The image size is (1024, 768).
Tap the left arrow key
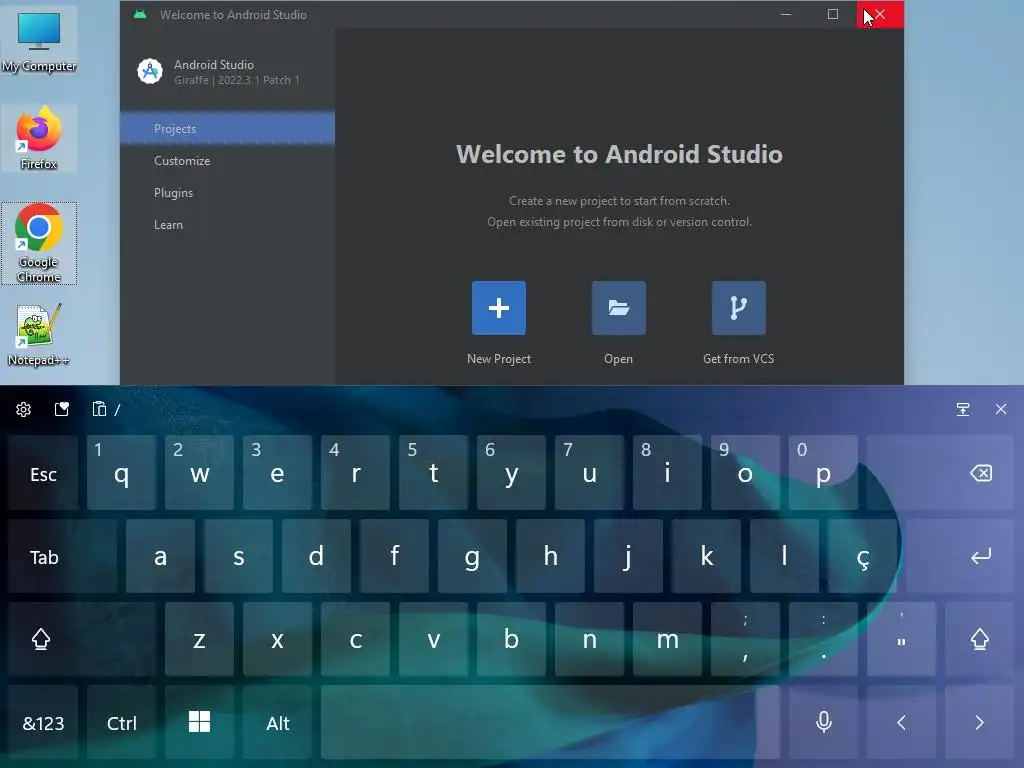click(x=901, y=722)
